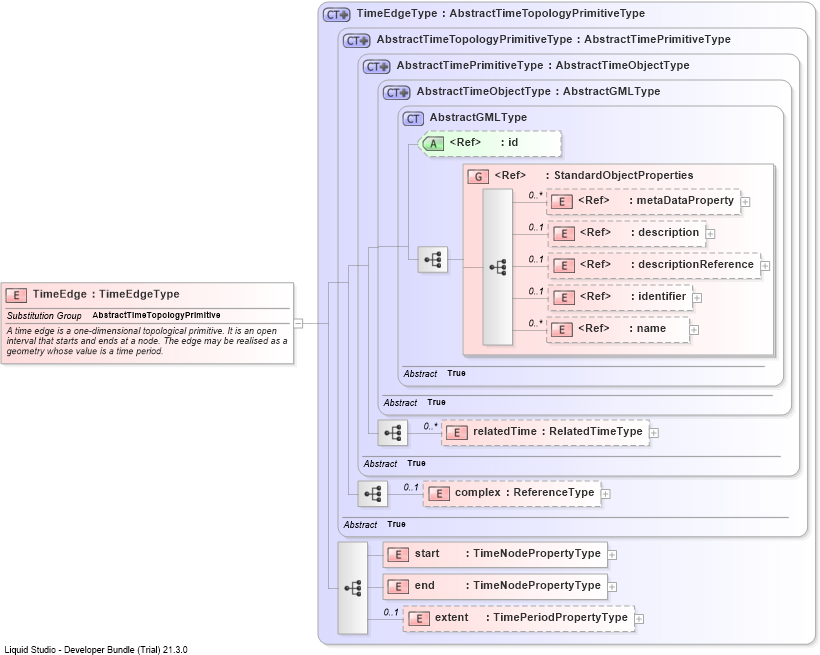Screen dimensions: 820x655
Task: Click the CT icon of AbstractGMLType
Action: (413, 119)
